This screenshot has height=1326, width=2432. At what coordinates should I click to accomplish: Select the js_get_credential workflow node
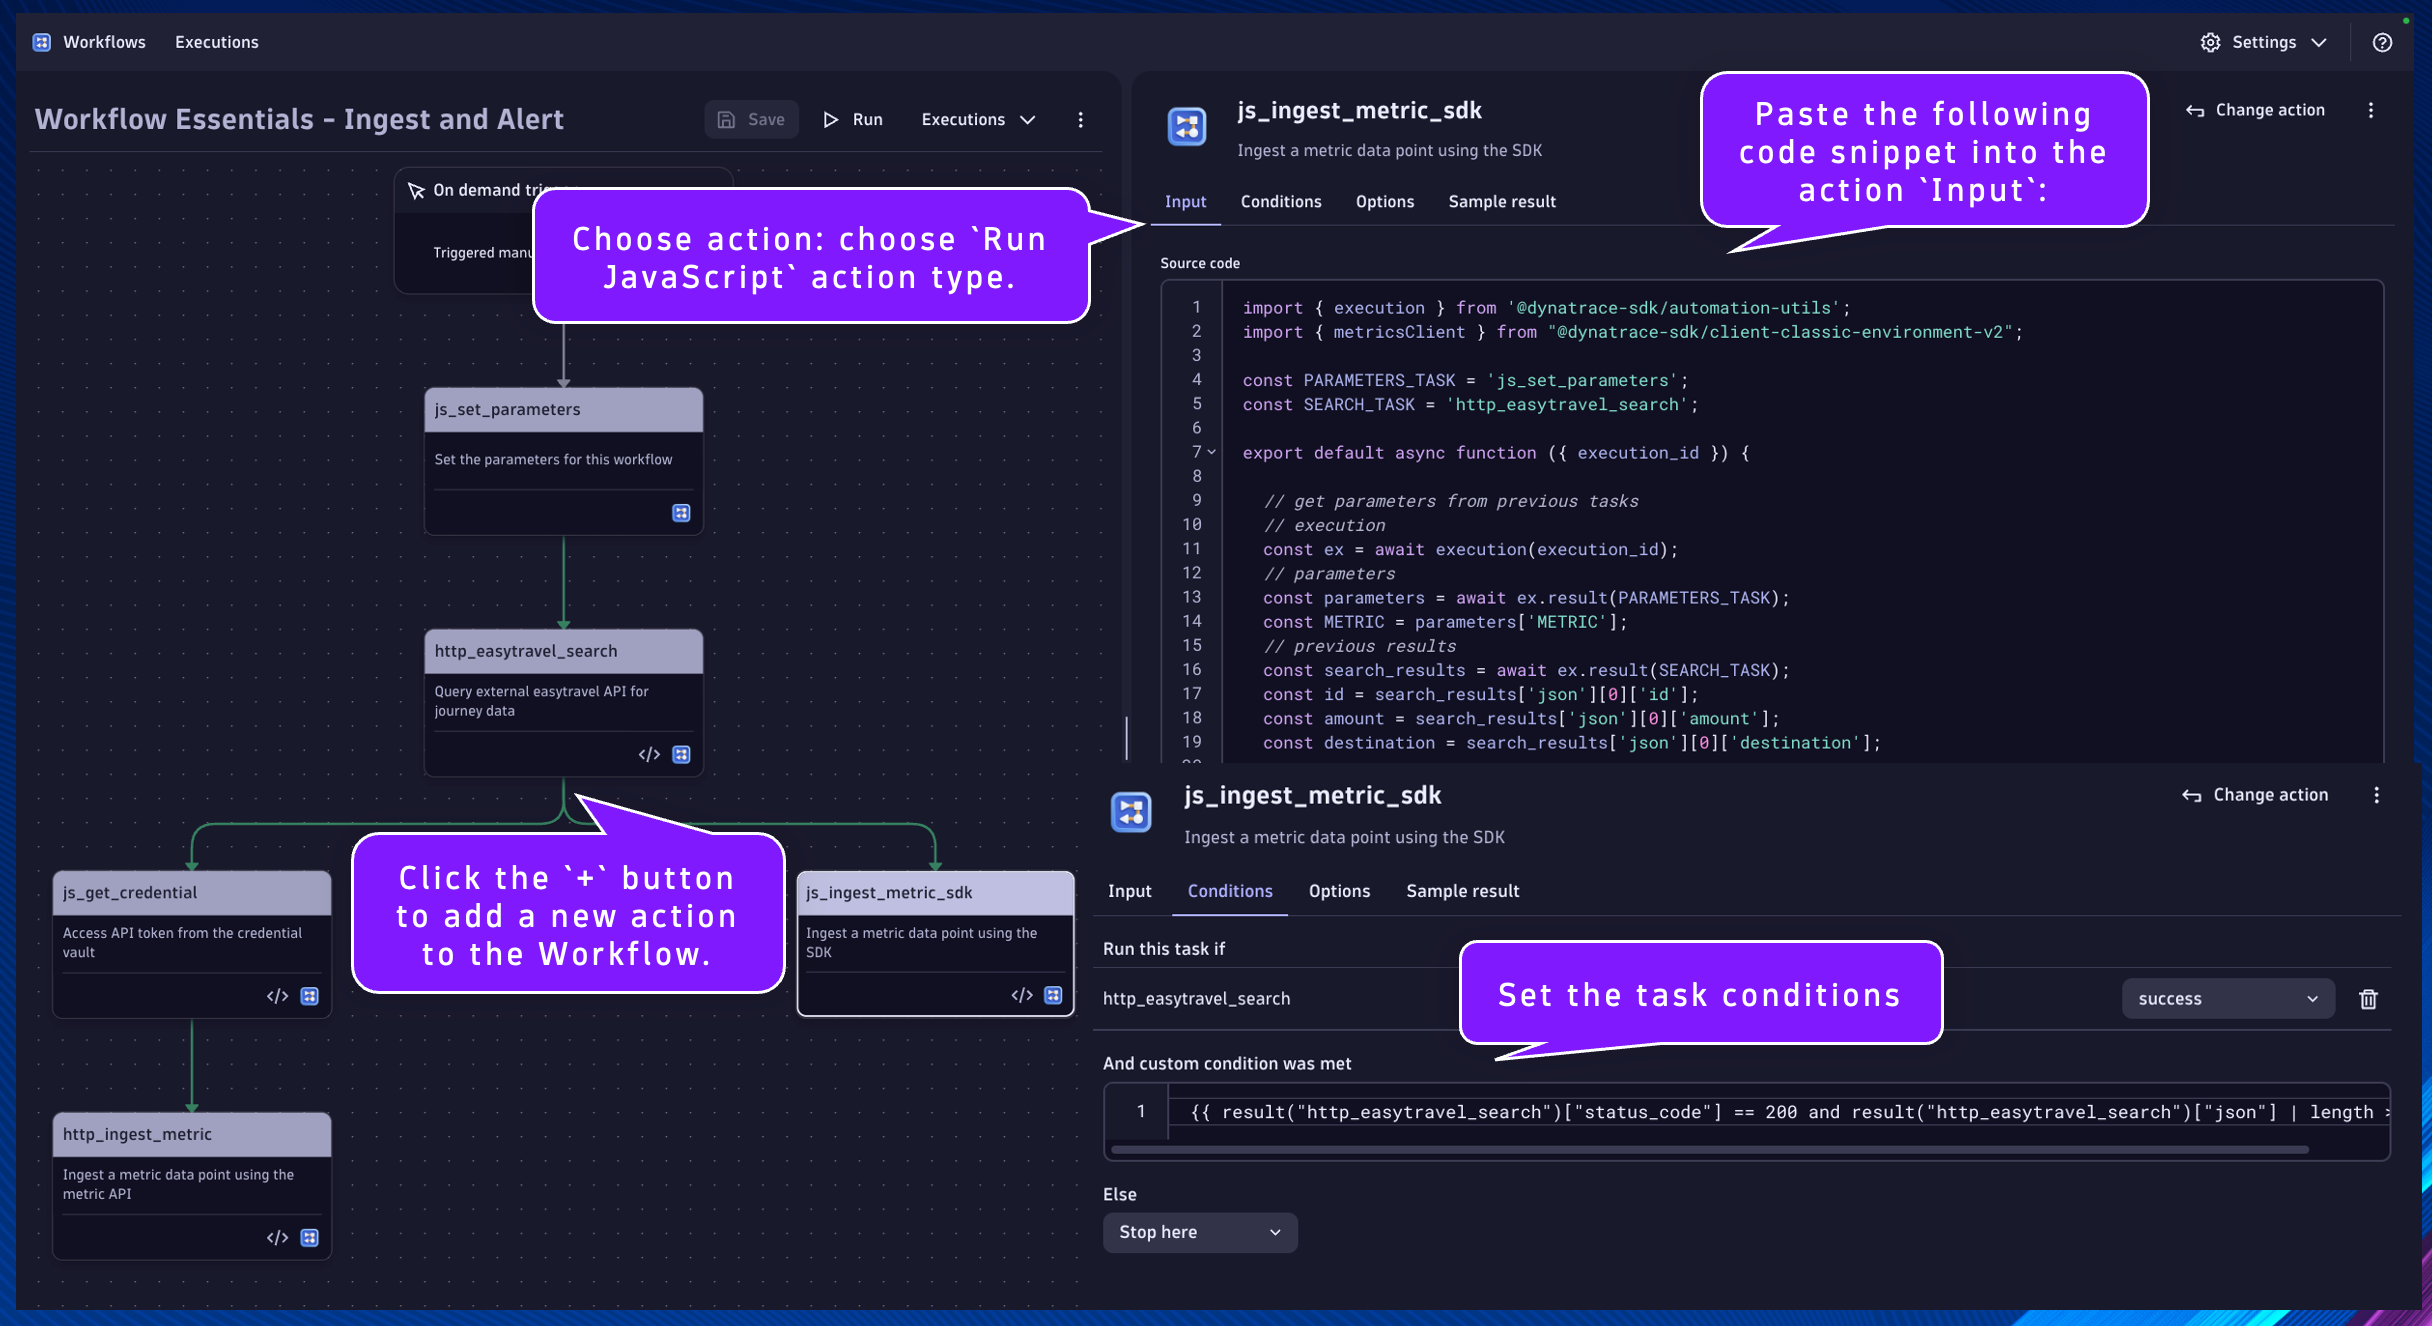click(x=191, y=944)
